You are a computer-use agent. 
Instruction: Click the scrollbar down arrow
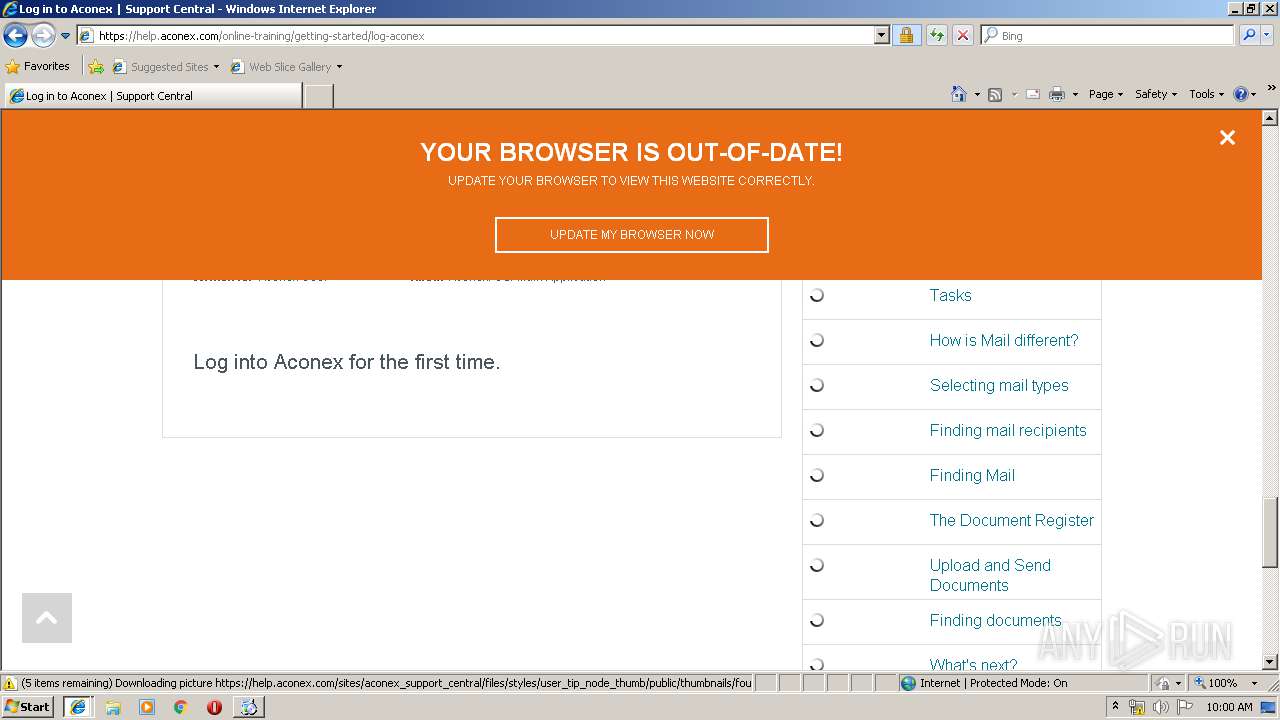(x=1270, y=661)
